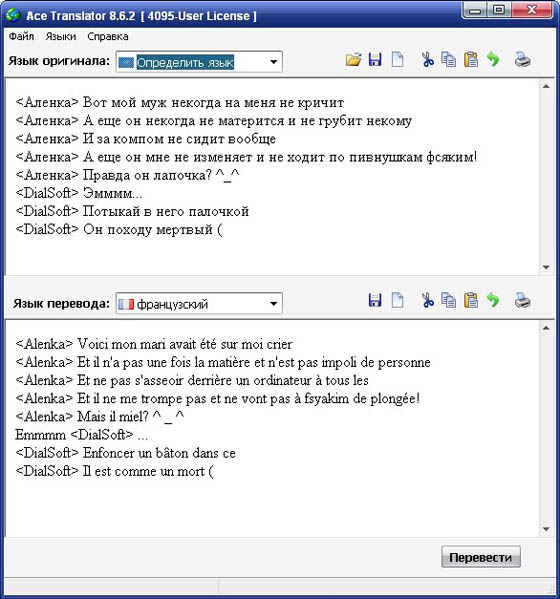Cut source text with scissors icon

427,60
